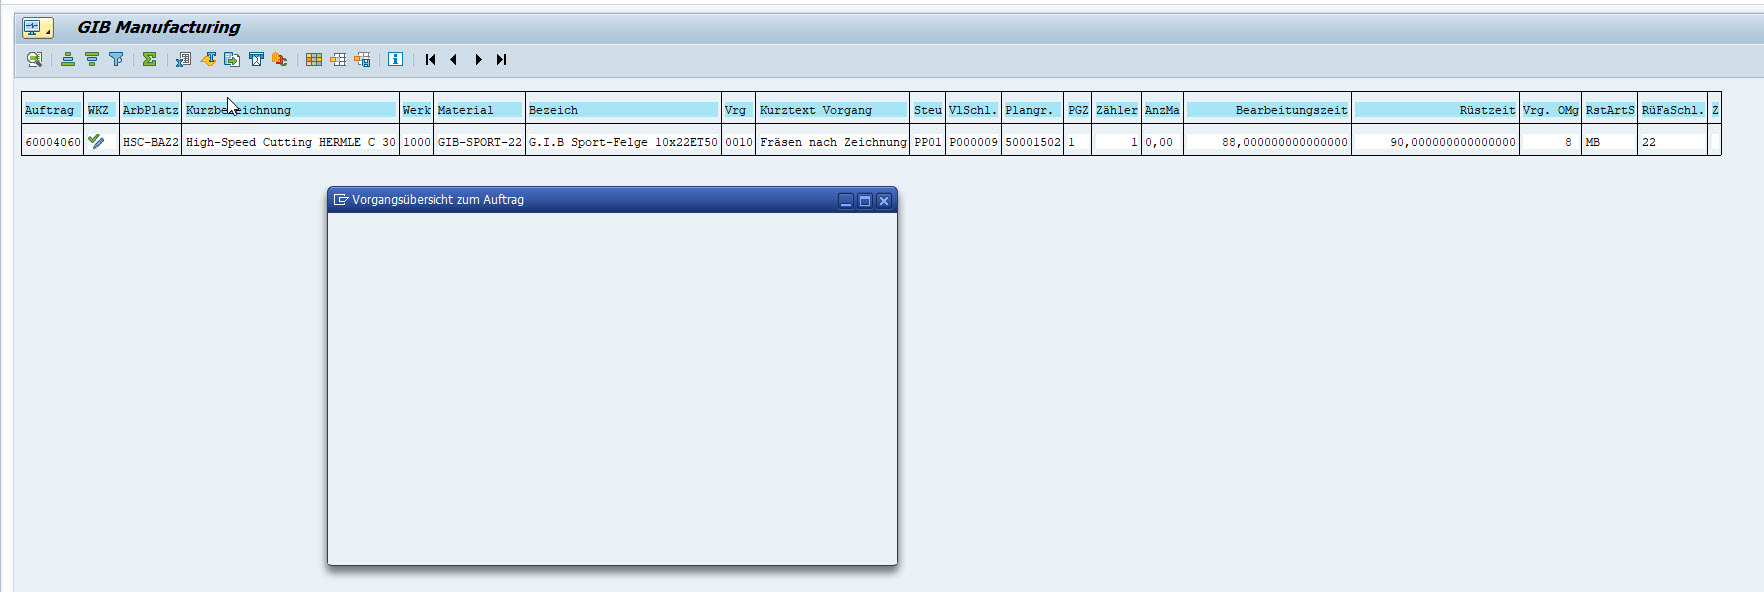Click order number 60004060 cell
The image size is (1764, 592).
click(x=52, y=142)
